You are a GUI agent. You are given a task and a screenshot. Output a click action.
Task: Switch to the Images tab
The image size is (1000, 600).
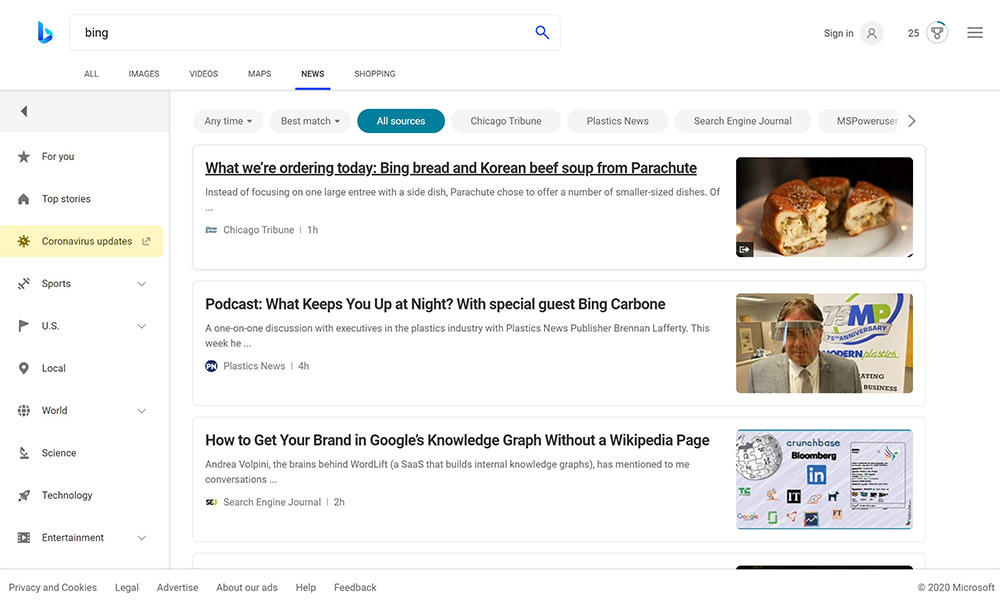pyautogui.click(x=144, y=74)
